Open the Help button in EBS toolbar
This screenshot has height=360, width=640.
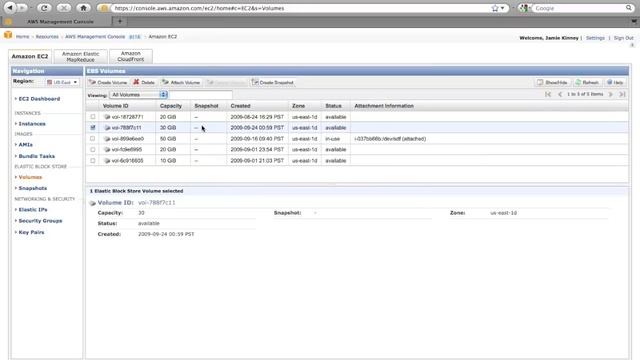click(615, 82)
